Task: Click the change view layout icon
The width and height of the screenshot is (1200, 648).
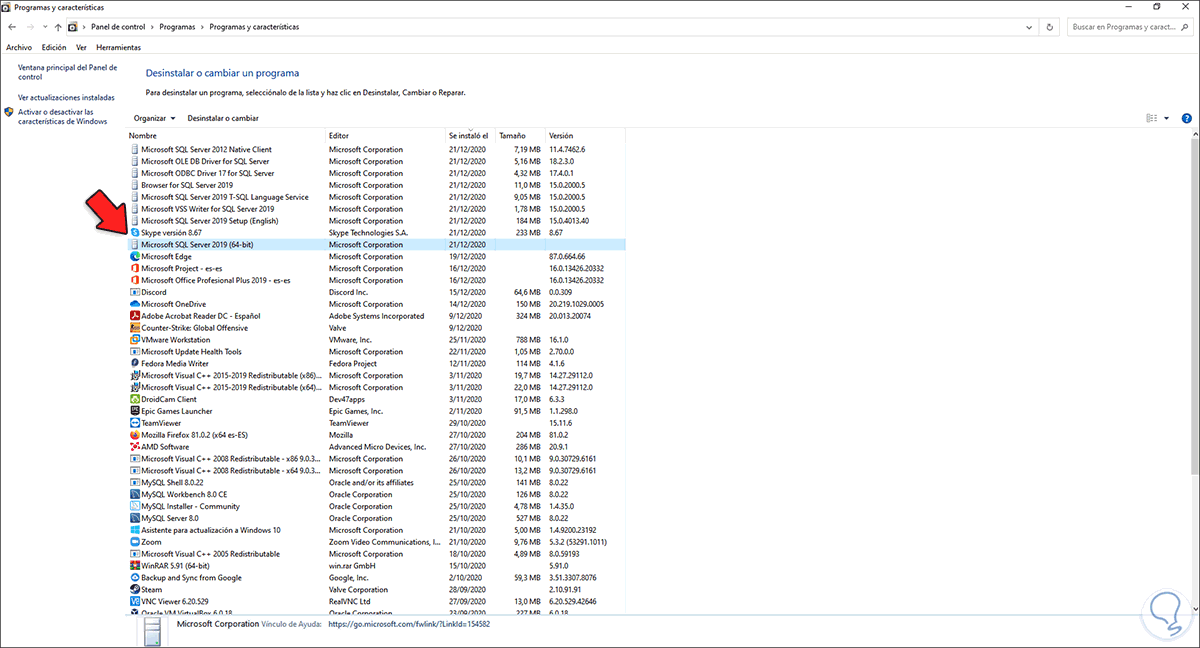Action: (1150, 118)
